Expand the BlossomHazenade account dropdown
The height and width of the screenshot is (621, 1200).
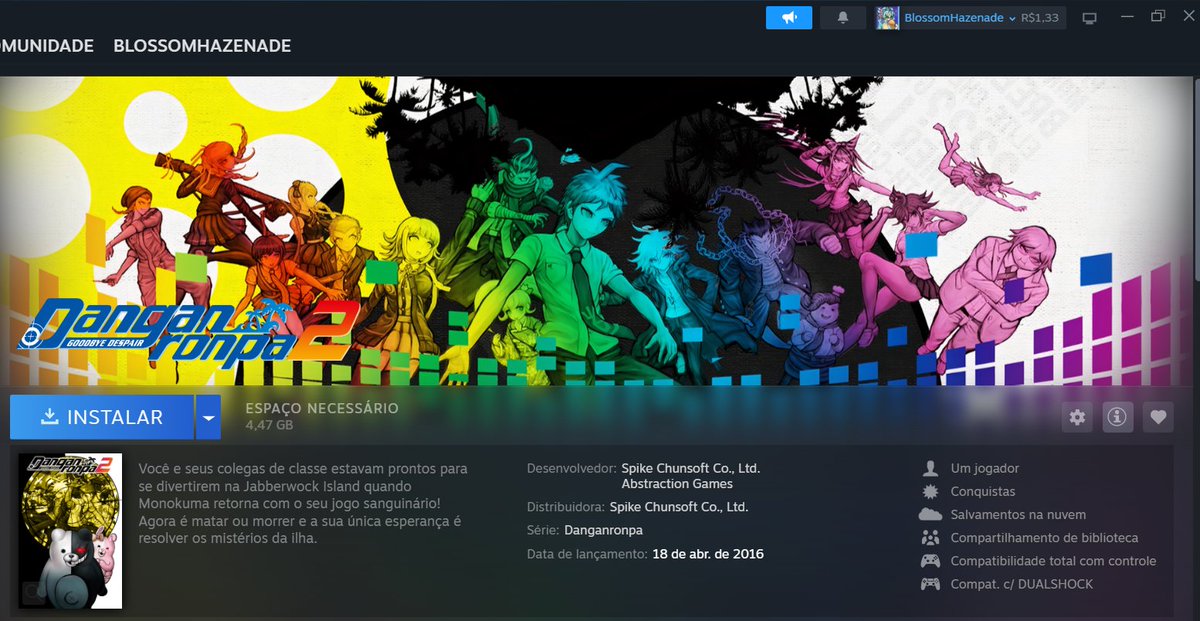[1012, 18]
